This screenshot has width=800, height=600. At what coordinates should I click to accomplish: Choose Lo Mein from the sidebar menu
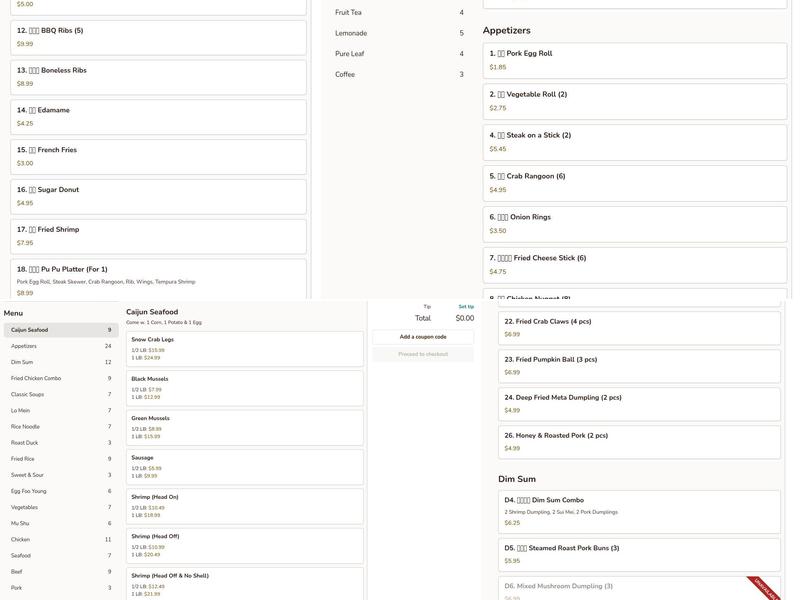click(60, 410)
